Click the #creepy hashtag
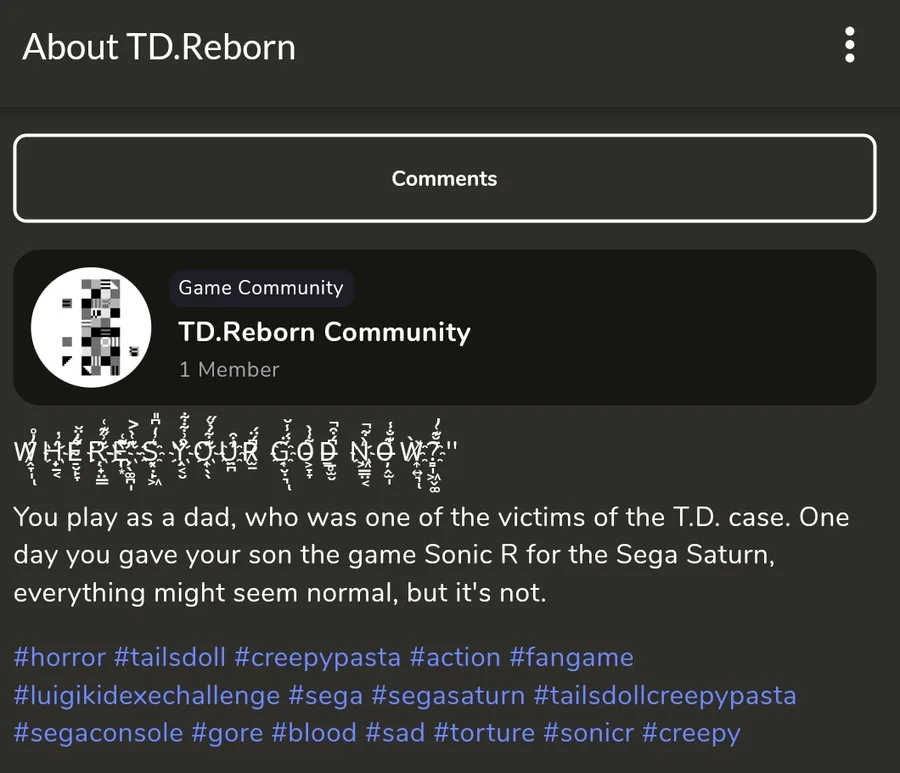This screenshot has width=900, height=773. tap(692, 735)
